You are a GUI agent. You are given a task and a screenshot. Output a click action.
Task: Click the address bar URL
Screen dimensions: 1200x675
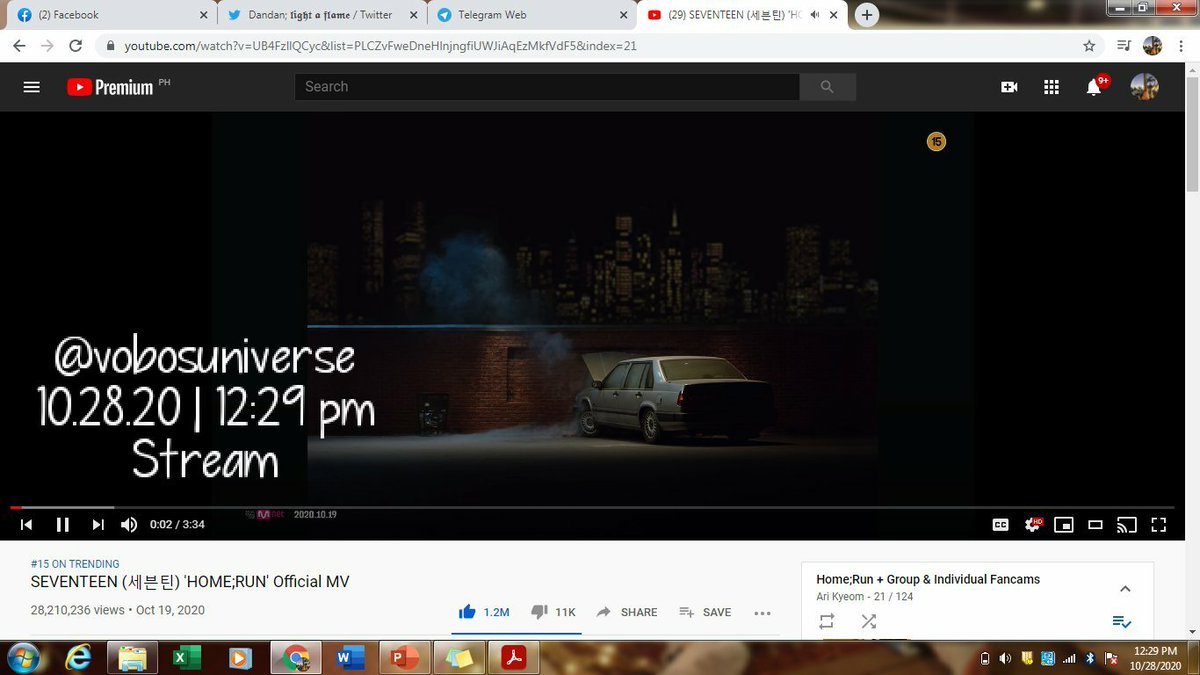click(381, 46)
